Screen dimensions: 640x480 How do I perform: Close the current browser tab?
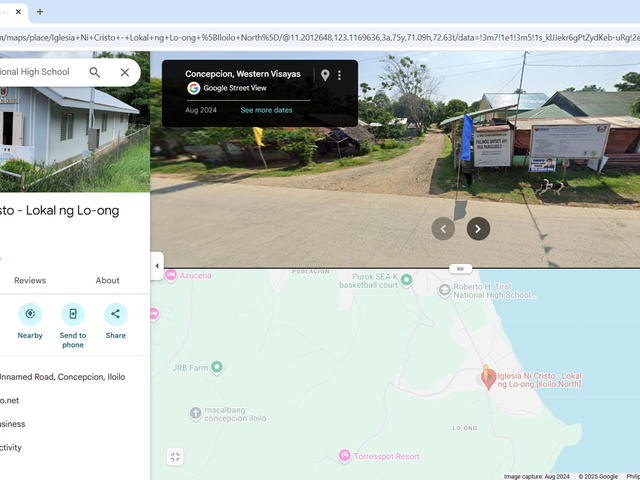18,12
